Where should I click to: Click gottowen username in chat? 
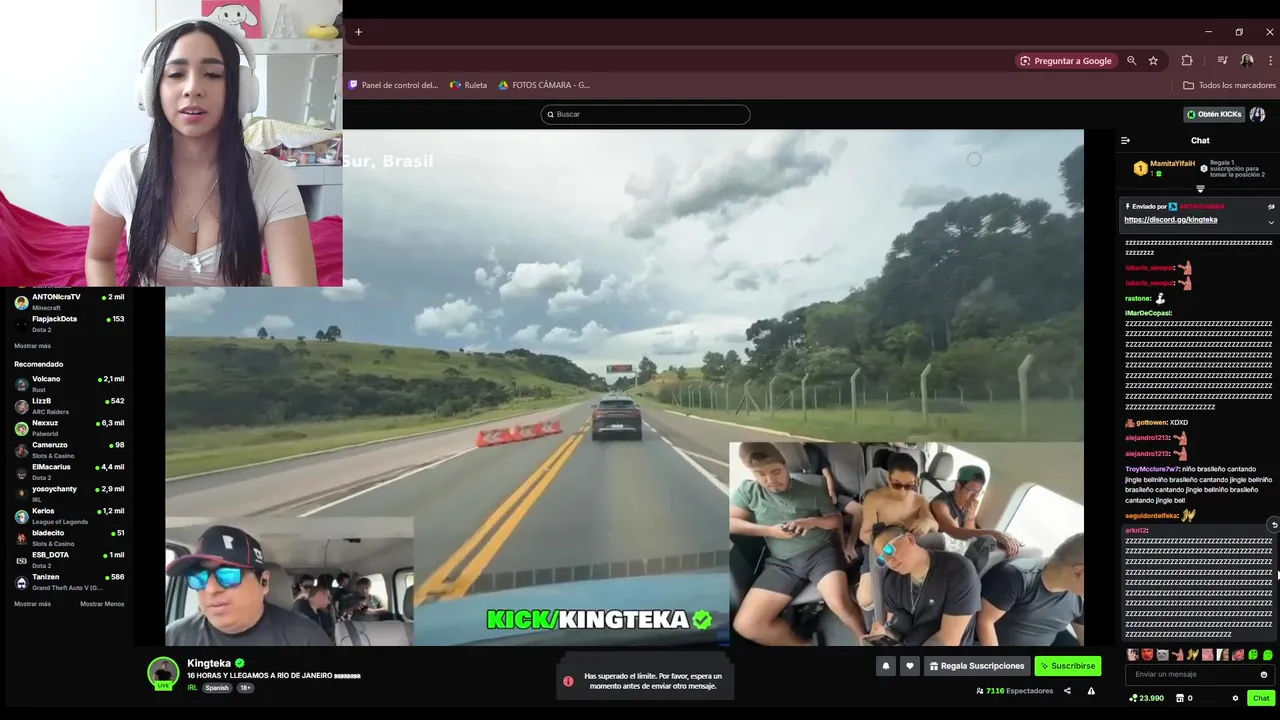click(x=1151, y=423)
